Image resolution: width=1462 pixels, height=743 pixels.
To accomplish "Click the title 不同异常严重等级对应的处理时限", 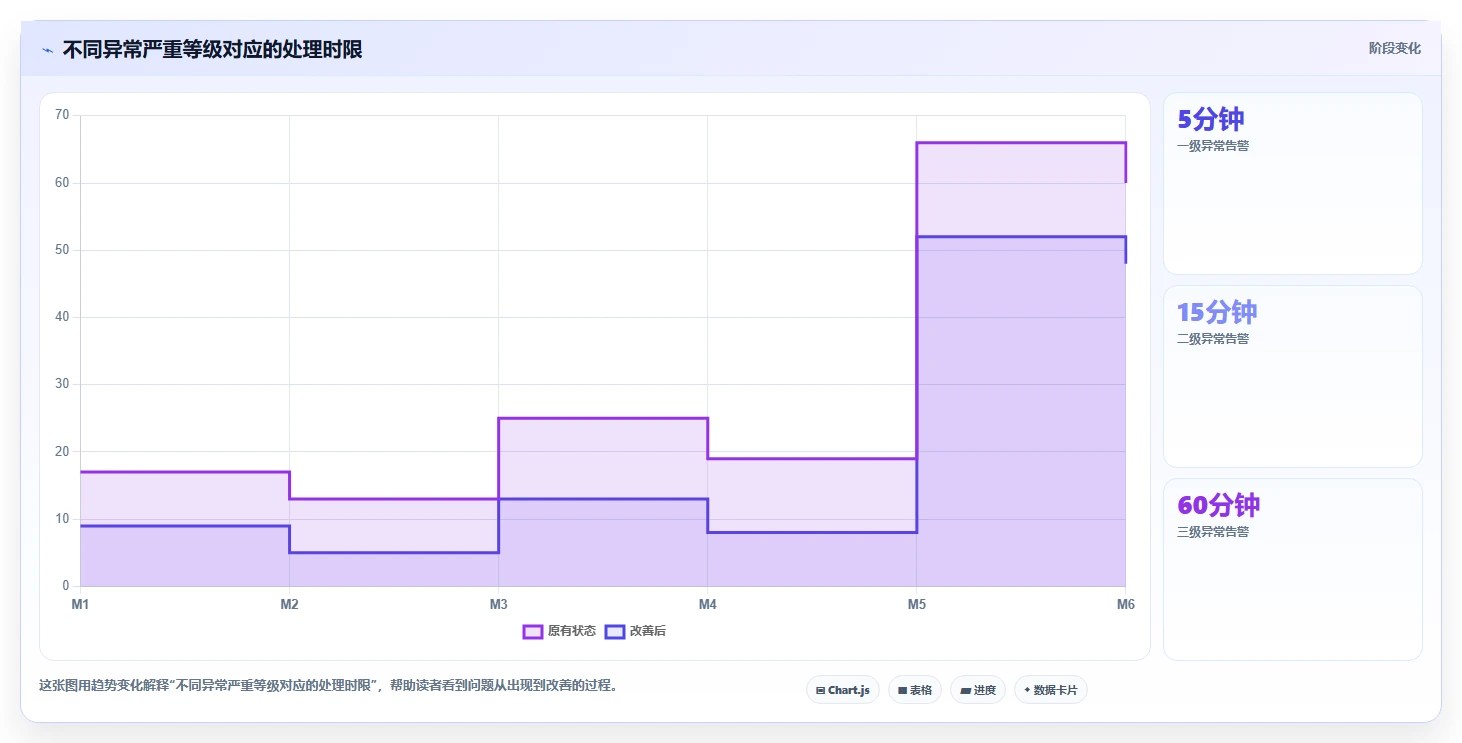I will (212, 50).
